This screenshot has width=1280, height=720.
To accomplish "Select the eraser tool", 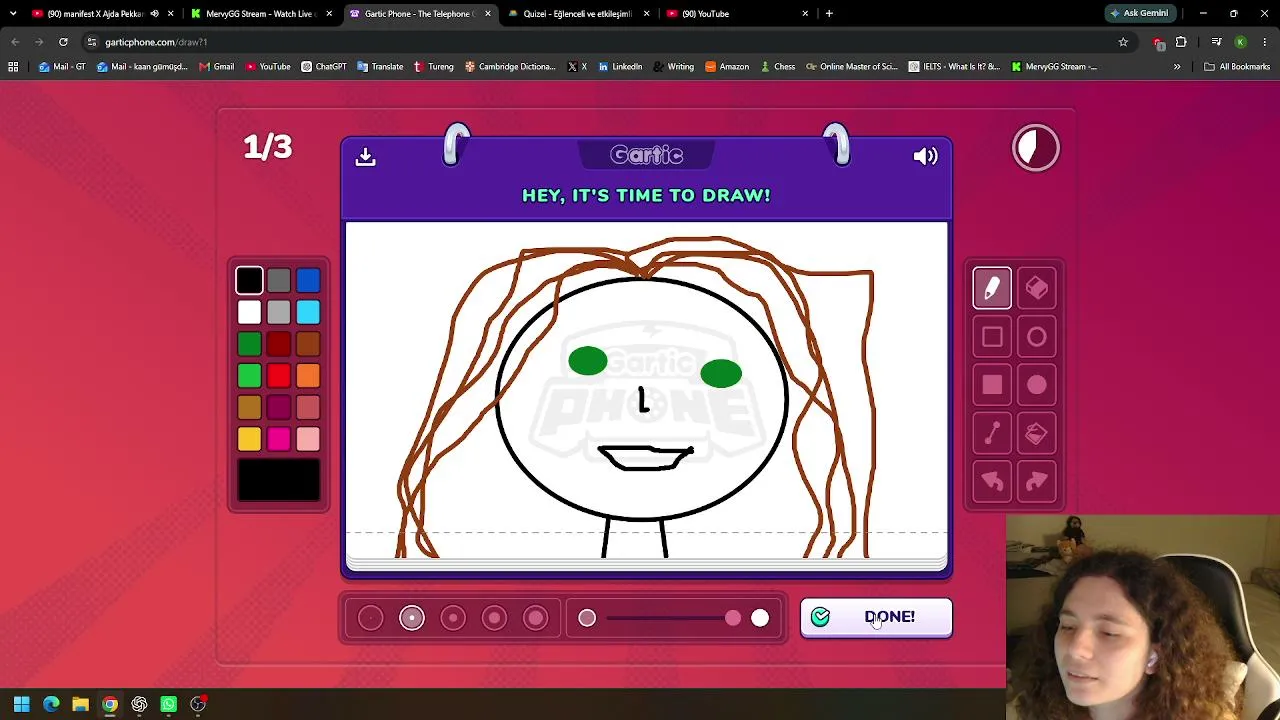I will 1037,289.
